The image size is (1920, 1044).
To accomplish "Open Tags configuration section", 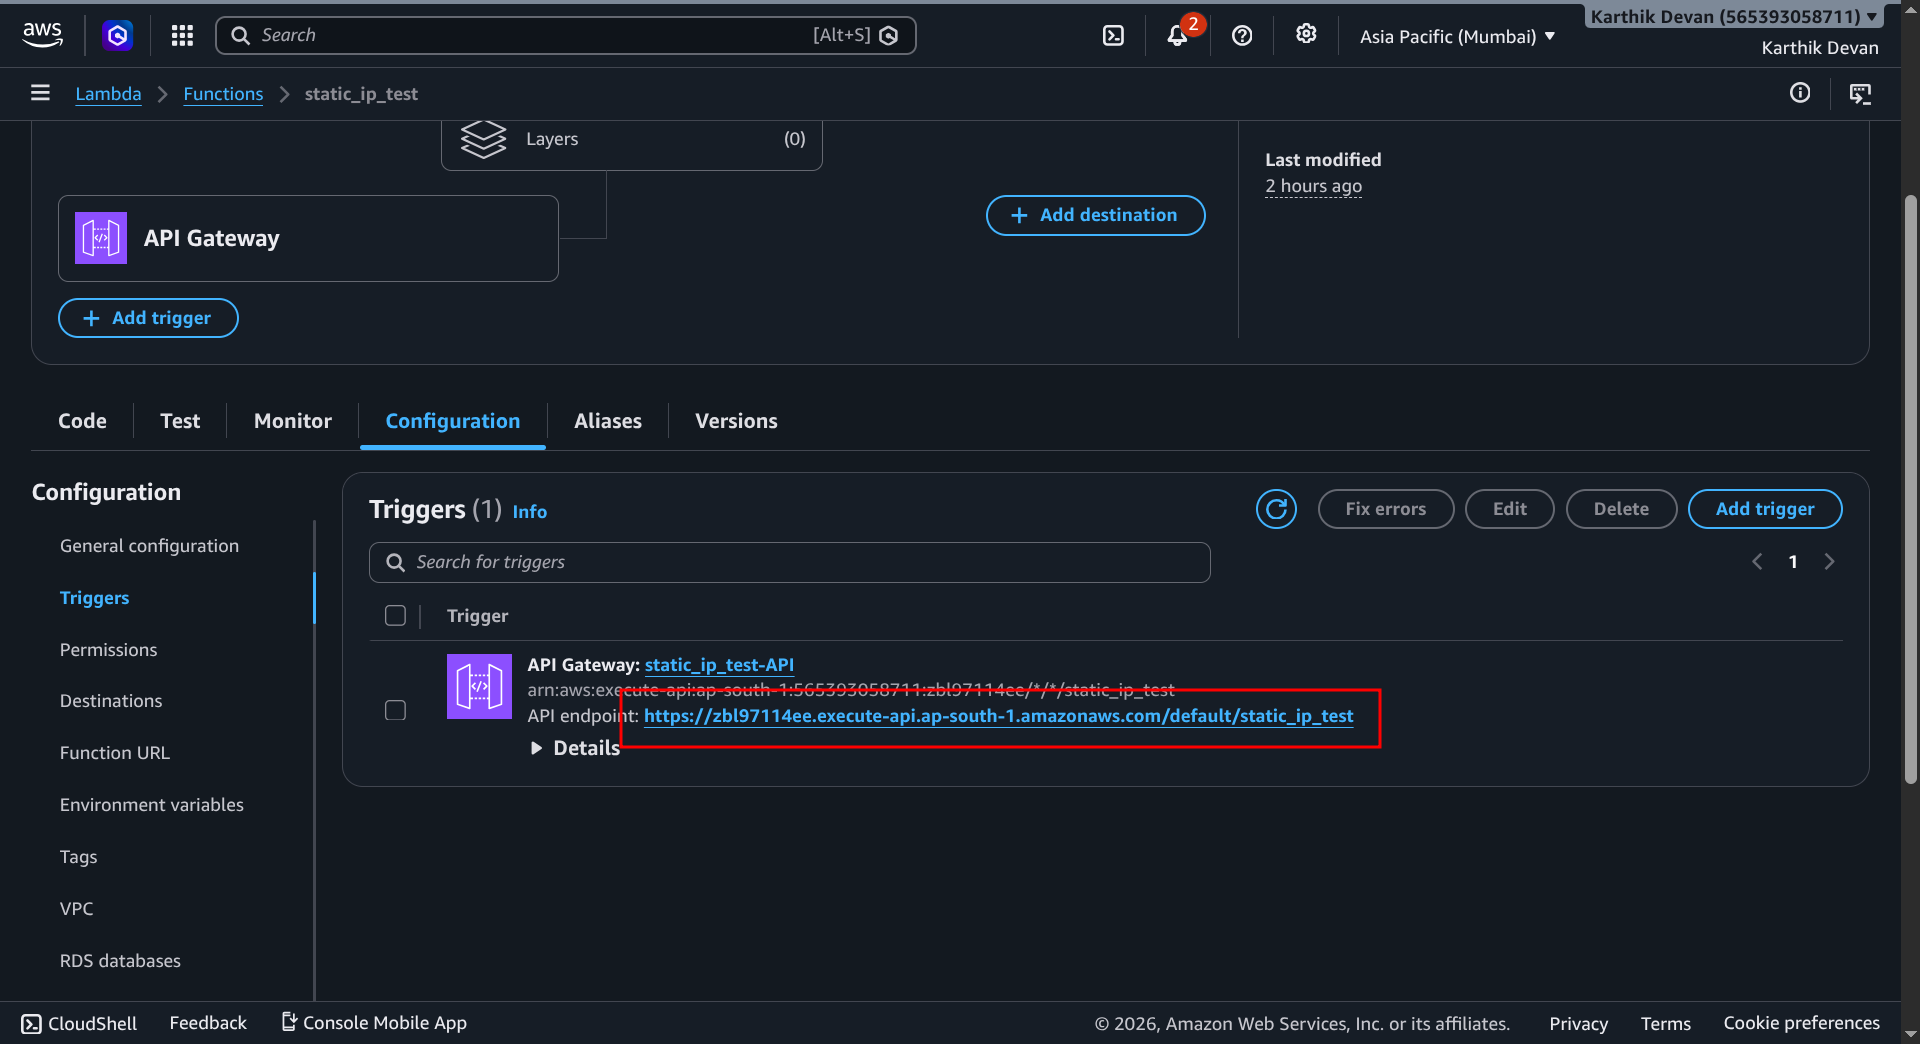I will tap(78, 857).
